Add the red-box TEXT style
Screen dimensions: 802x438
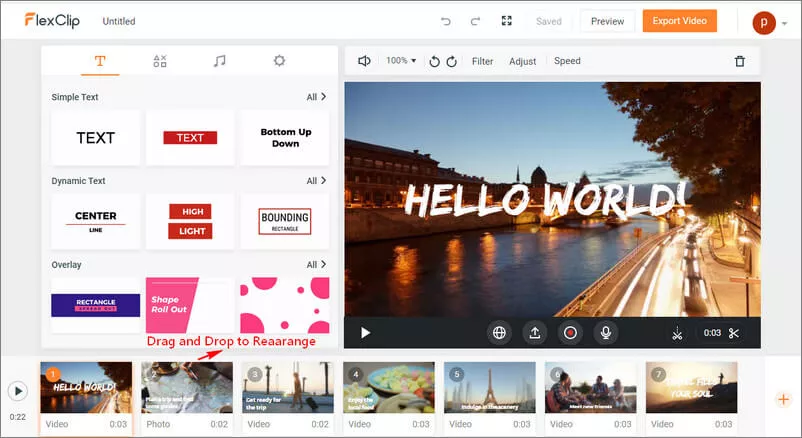[190, 138]
